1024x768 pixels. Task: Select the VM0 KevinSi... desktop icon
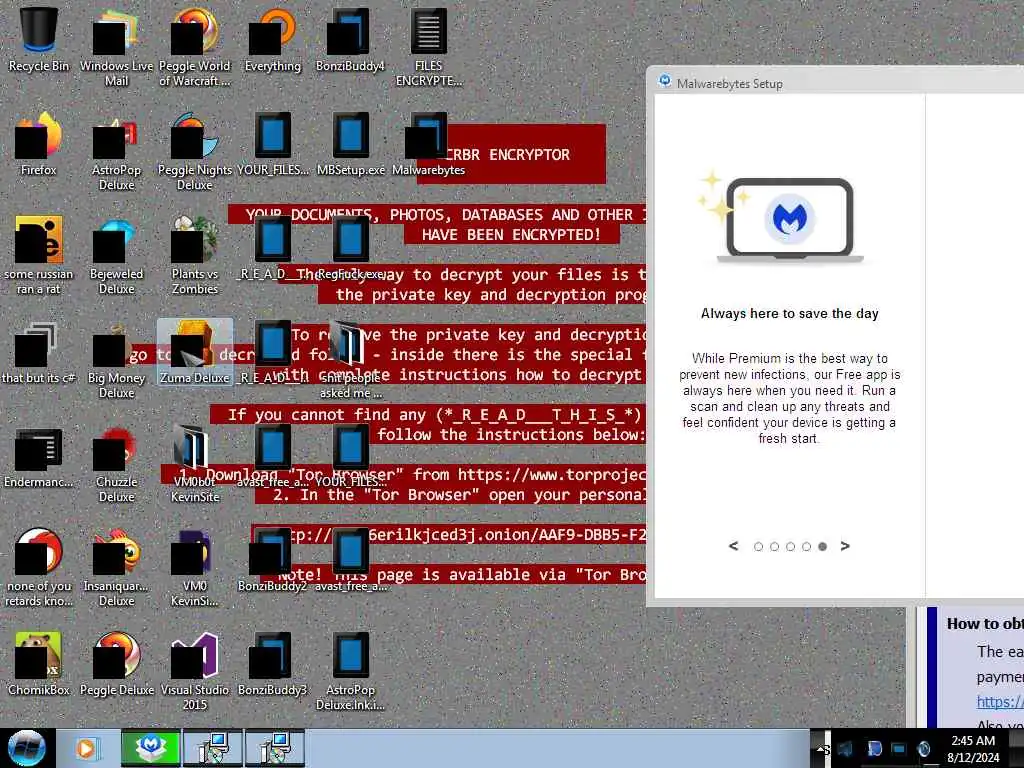(195, 568)
